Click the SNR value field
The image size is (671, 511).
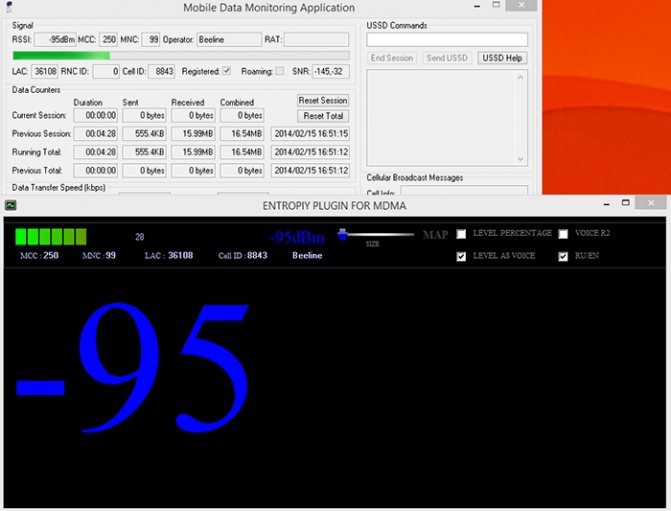coord(331,71)
